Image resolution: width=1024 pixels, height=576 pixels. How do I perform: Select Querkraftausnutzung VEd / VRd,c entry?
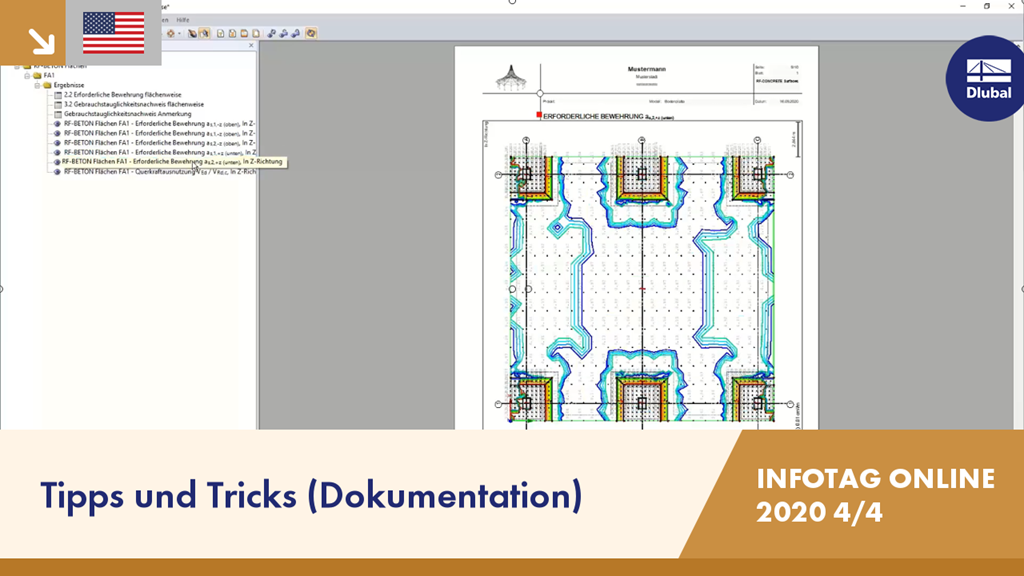pyautogui.click(x=159, y=172)
